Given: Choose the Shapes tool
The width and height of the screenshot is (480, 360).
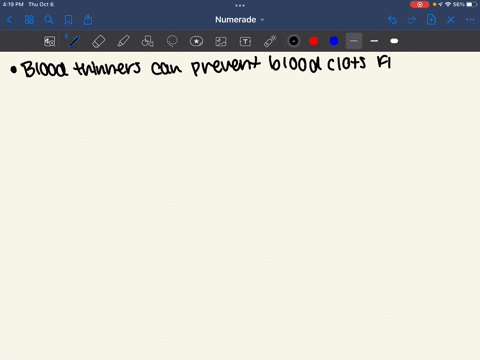Looking at the screenshot, I should pyautogui.click(x=147, y=41).
